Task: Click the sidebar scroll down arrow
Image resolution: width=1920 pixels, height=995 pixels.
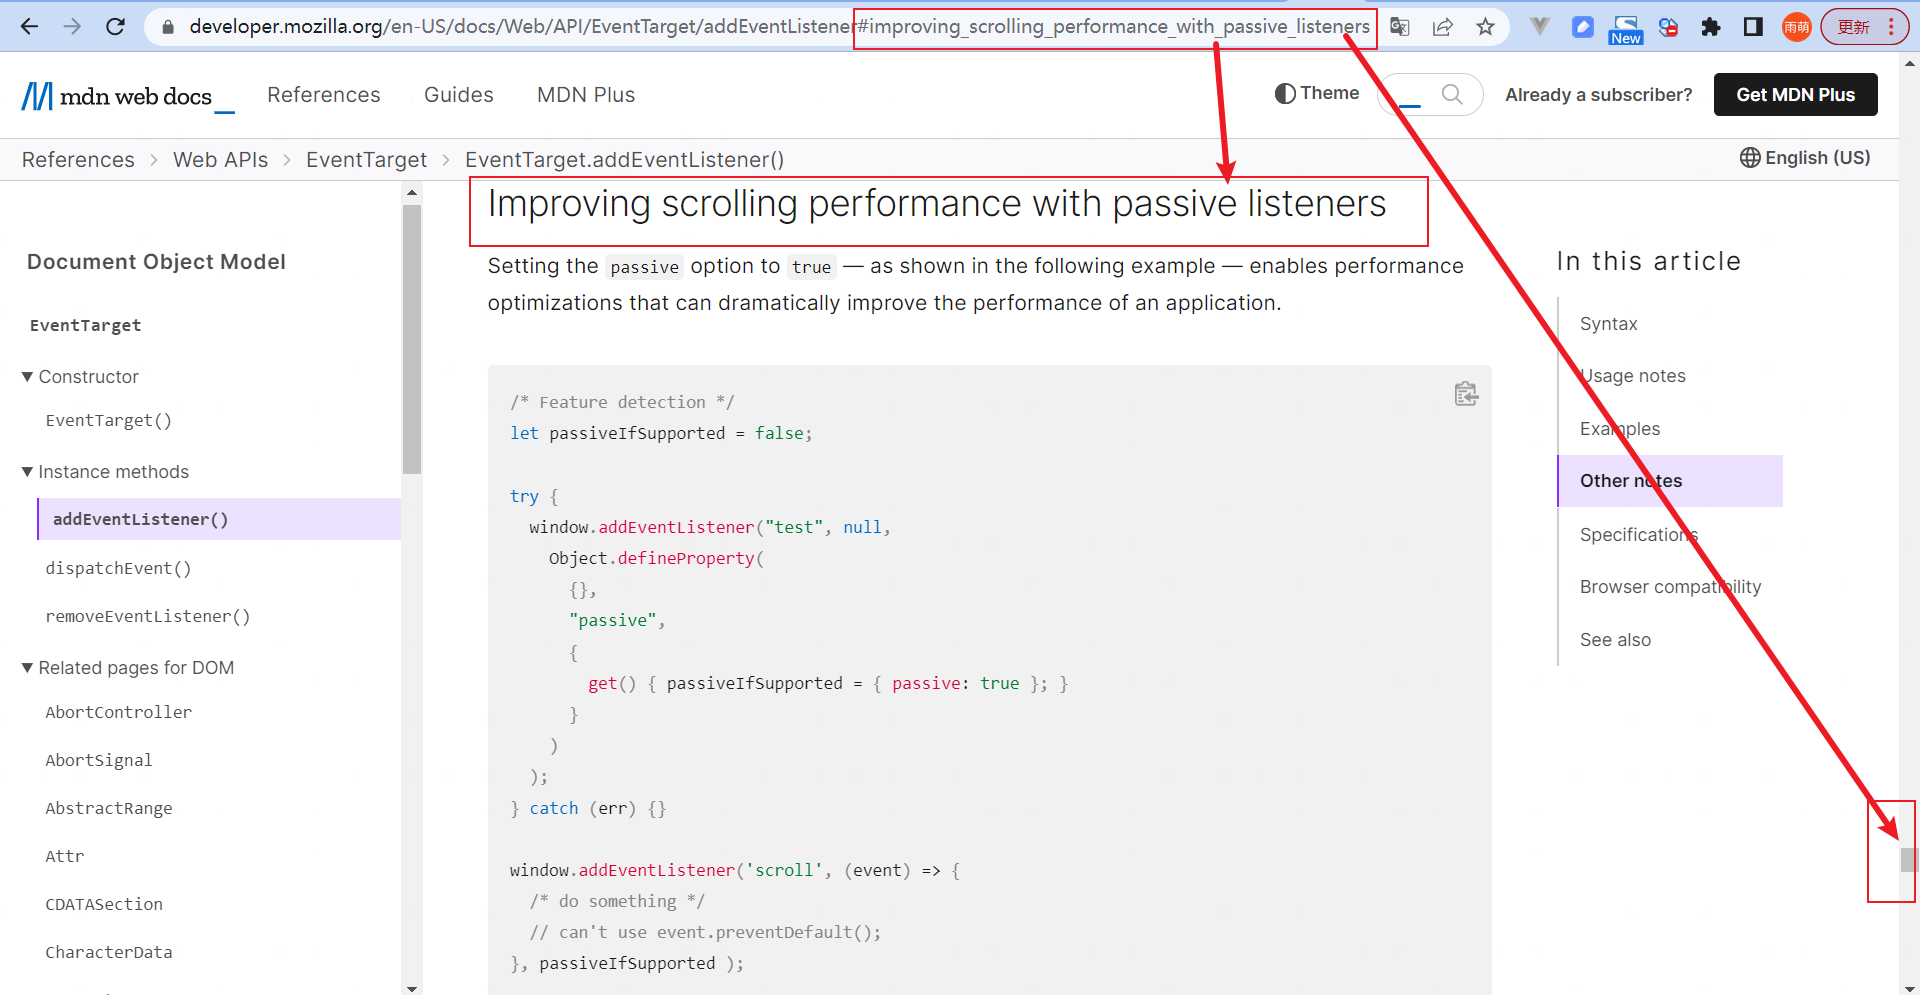Action: coord(412,988)
